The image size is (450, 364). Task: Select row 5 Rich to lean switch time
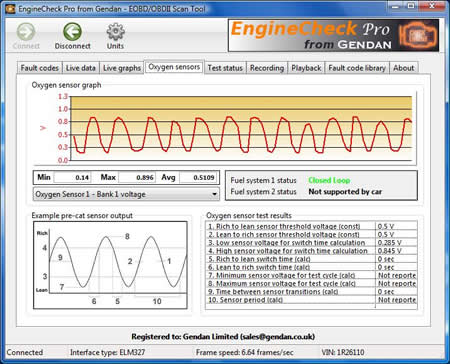coord(311,259)
